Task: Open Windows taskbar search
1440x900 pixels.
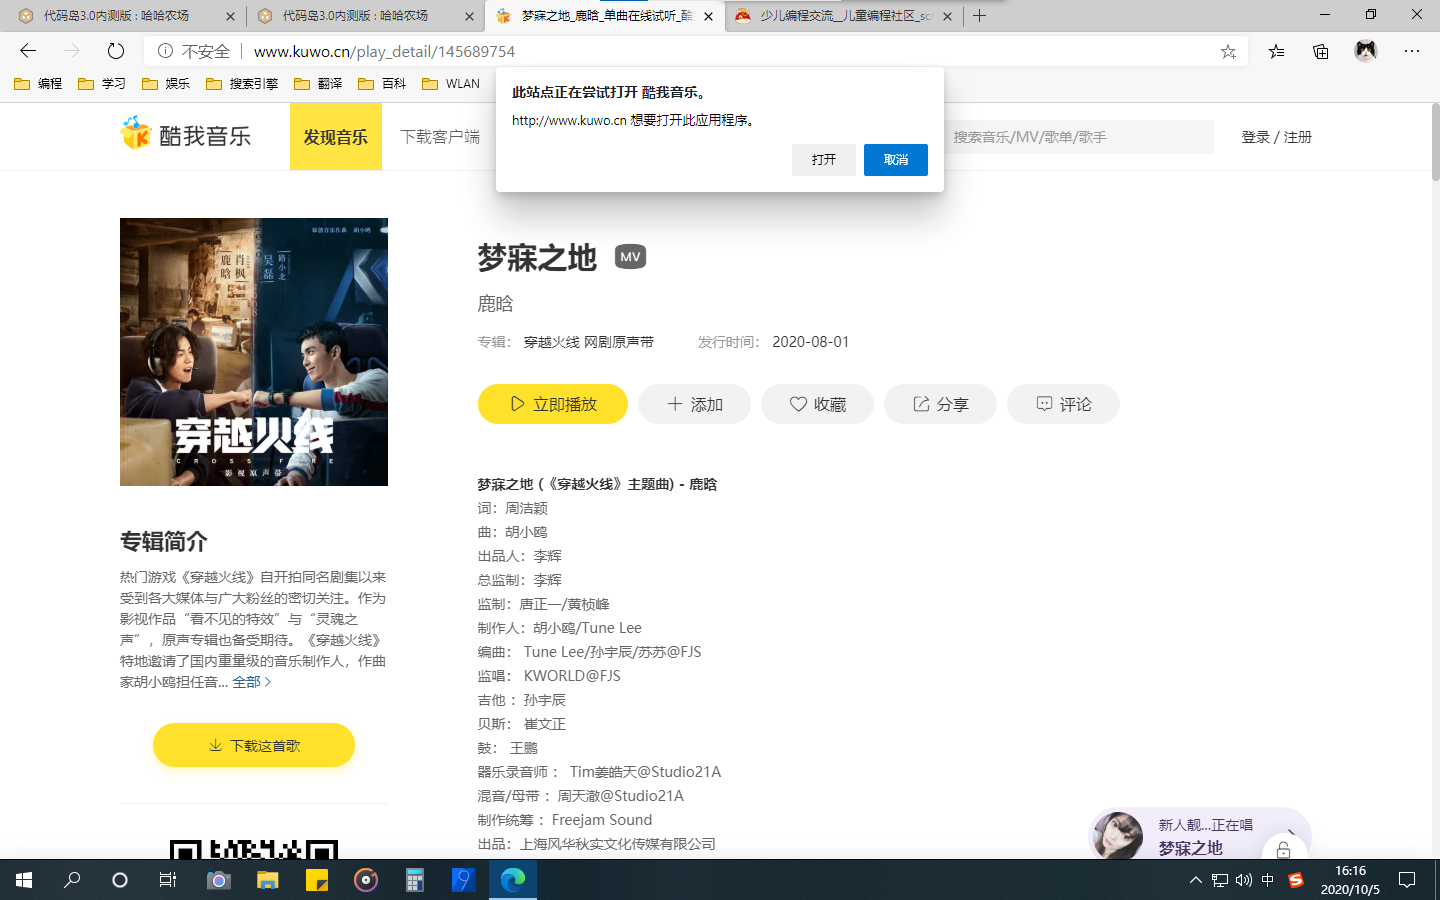Action: 72,880
